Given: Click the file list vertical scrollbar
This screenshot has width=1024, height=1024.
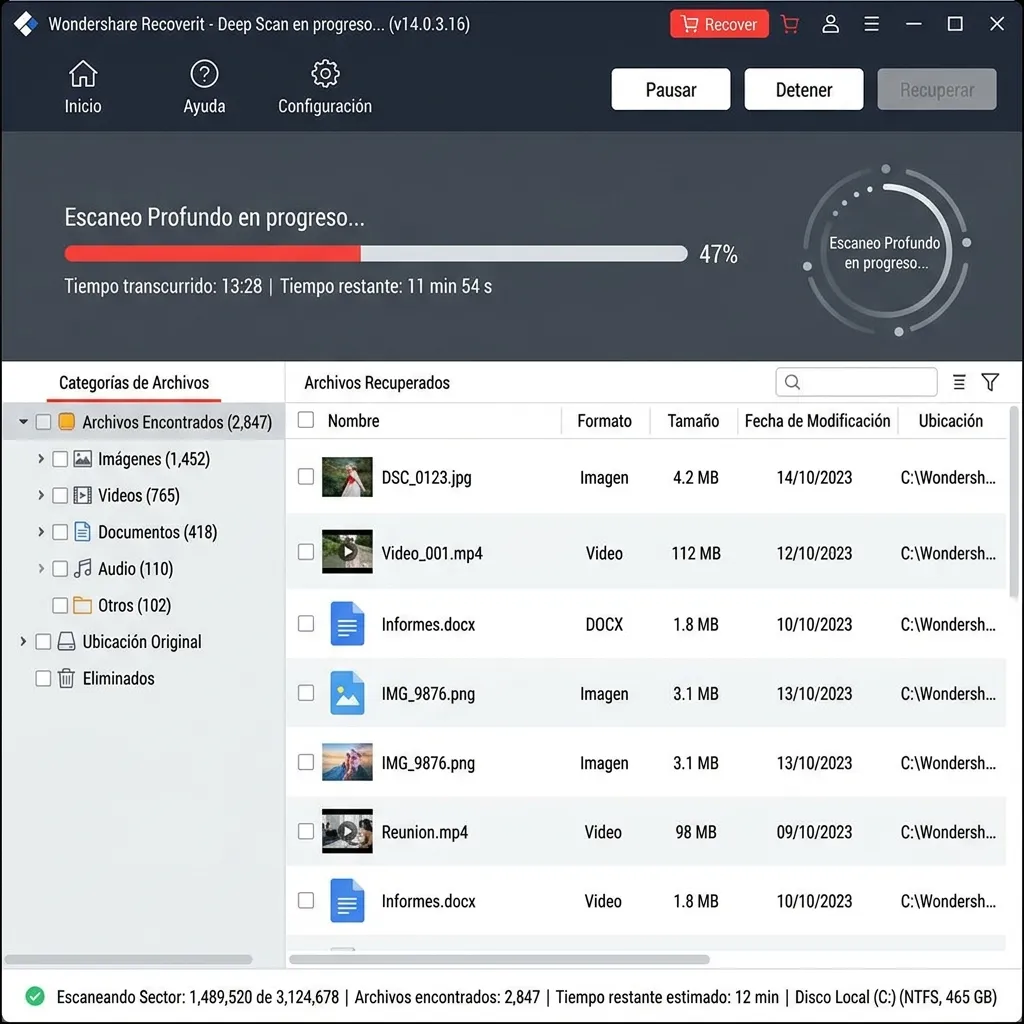Looking at the screenshot, I should [1014, 503].
